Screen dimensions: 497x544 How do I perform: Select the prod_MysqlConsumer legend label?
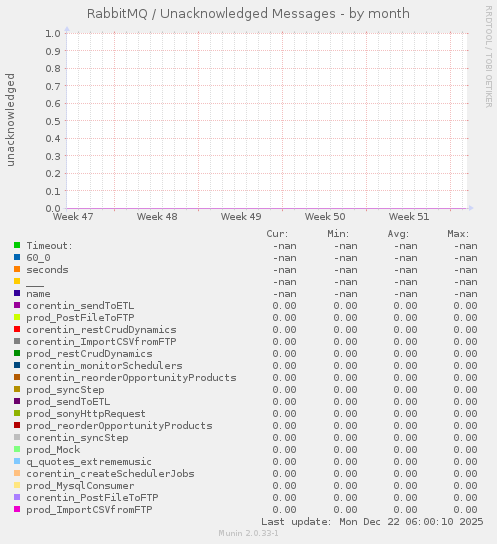pos(80,486)
